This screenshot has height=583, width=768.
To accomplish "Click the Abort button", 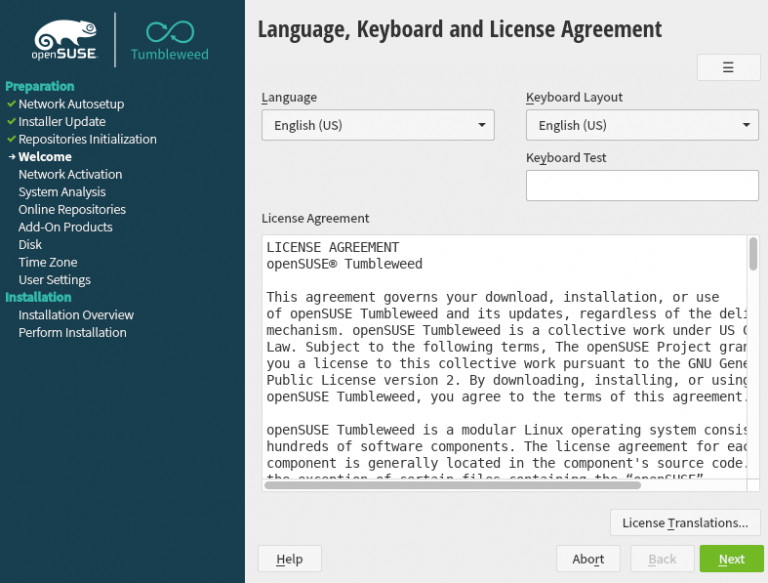I will 588,559.
